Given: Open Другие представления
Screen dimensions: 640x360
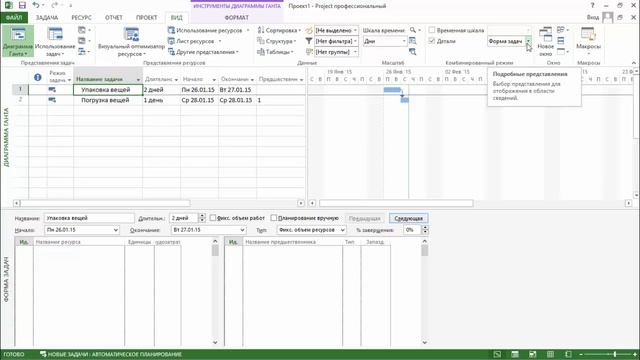Looking at the screenshot, I should coord(203,52).
